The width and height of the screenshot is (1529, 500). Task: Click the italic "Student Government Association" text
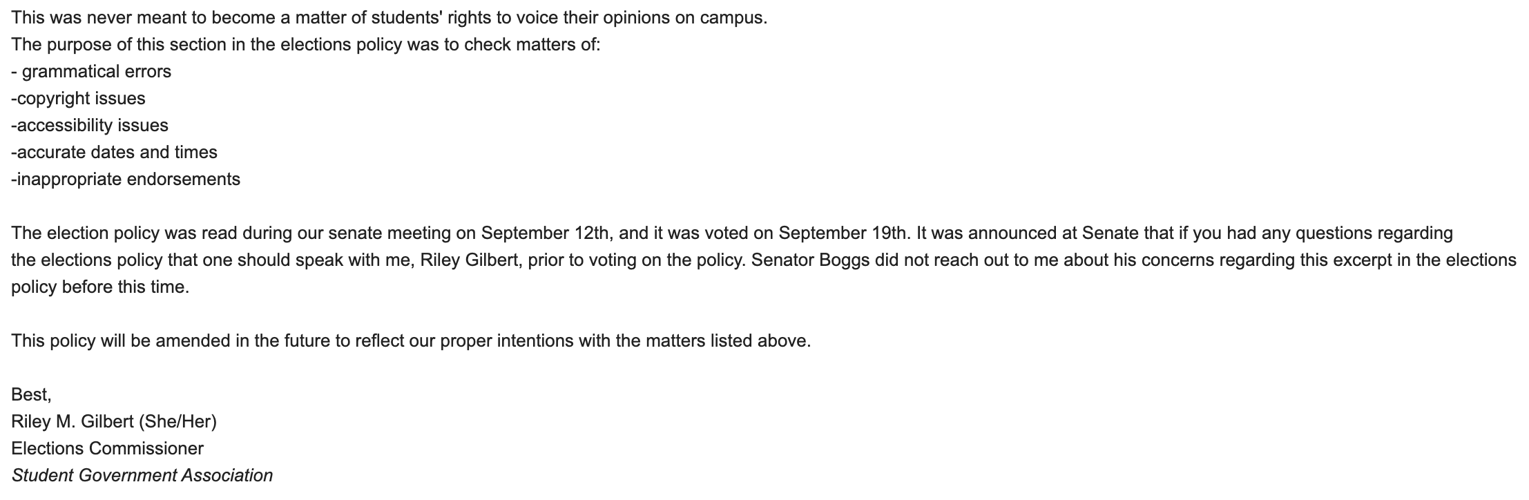click(x=142, y=476)
